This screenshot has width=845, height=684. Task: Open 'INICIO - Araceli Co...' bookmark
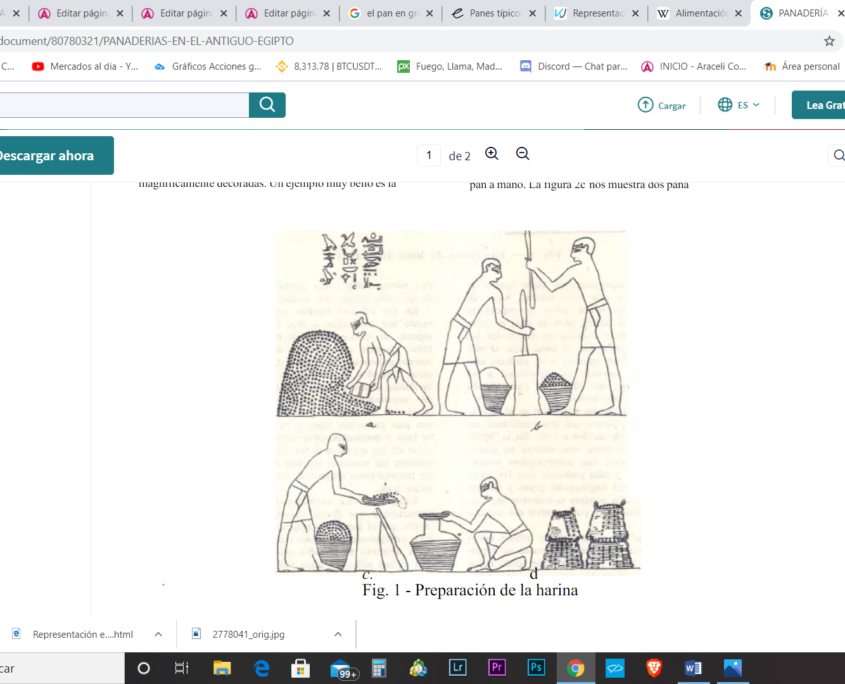pos(694,66)
